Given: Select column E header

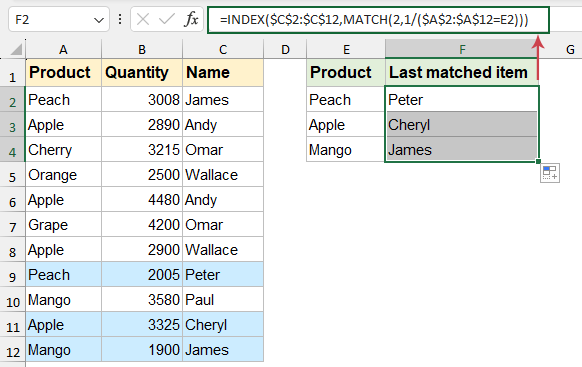Looking at the screenshot, I should (x=346, y=49).
